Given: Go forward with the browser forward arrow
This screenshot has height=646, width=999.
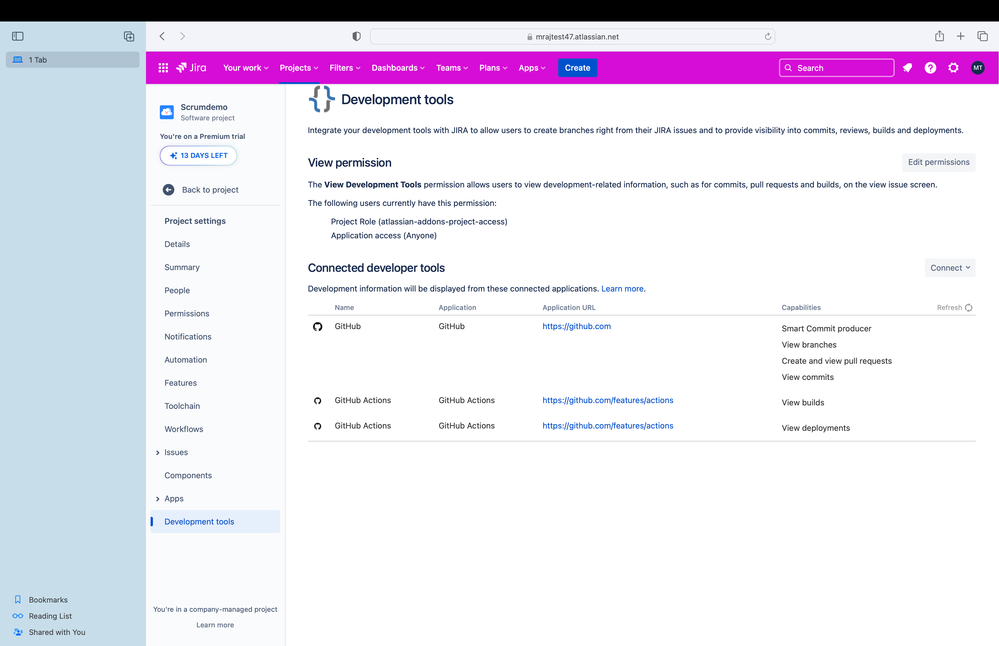Looking at the screenshot, I should click(182, 36).
